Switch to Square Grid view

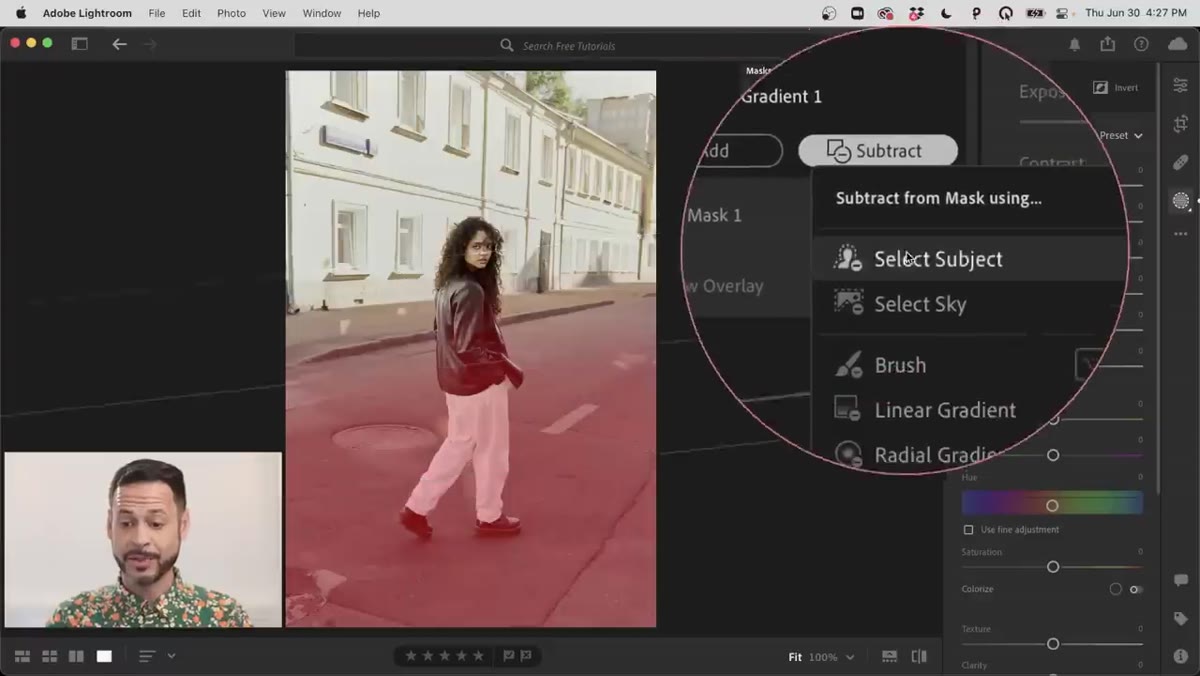49,656
